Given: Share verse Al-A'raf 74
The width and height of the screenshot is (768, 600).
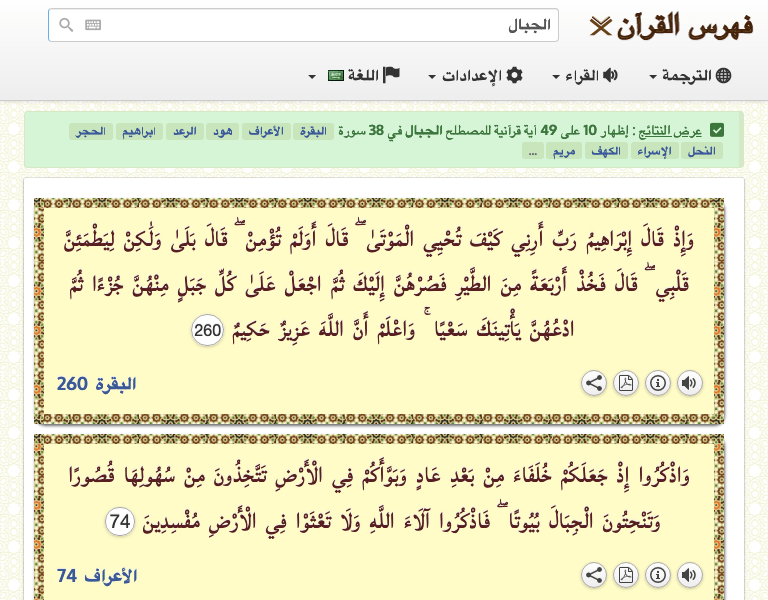Looking at the screenshot, I should click(594, 575).
